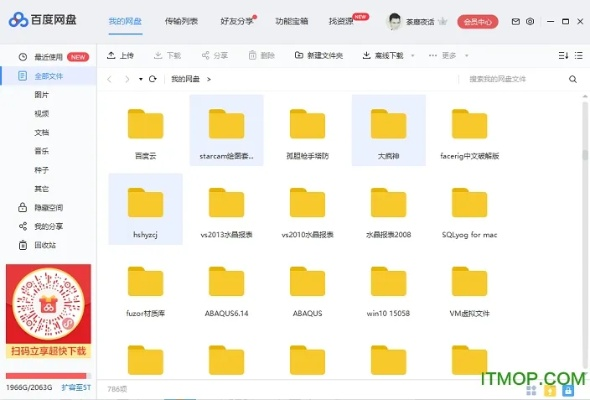
Task: Open the settings gear icon
Action: pos(530,21)
